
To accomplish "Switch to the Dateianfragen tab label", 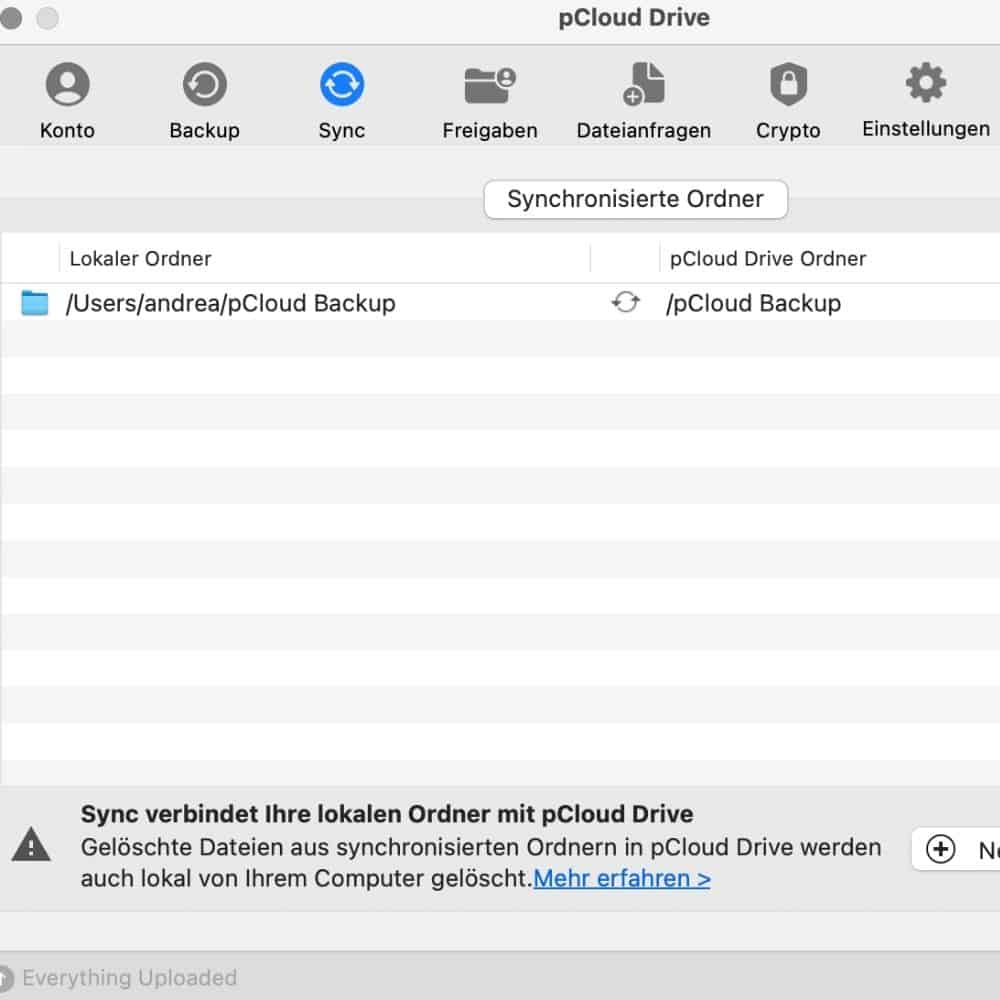I will (643, 130).
